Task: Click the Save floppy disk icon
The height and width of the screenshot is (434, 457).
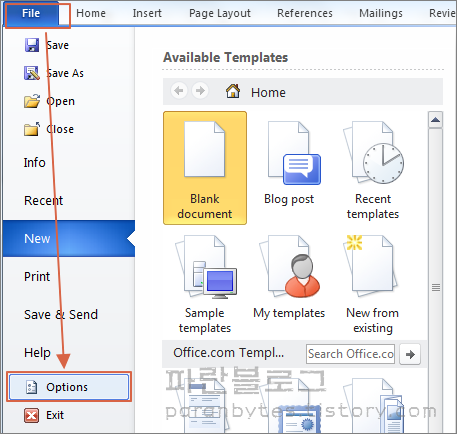Action: 32,45
